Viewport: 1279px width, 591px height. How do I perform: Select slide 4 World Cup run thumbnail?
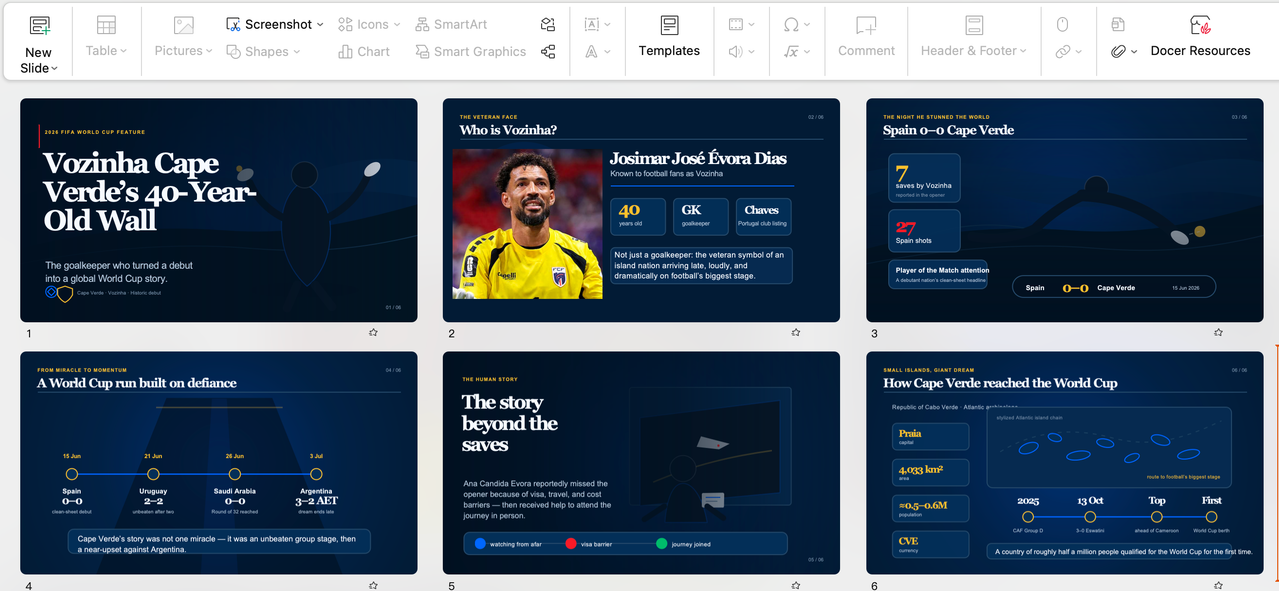click(x=219, y=463)
